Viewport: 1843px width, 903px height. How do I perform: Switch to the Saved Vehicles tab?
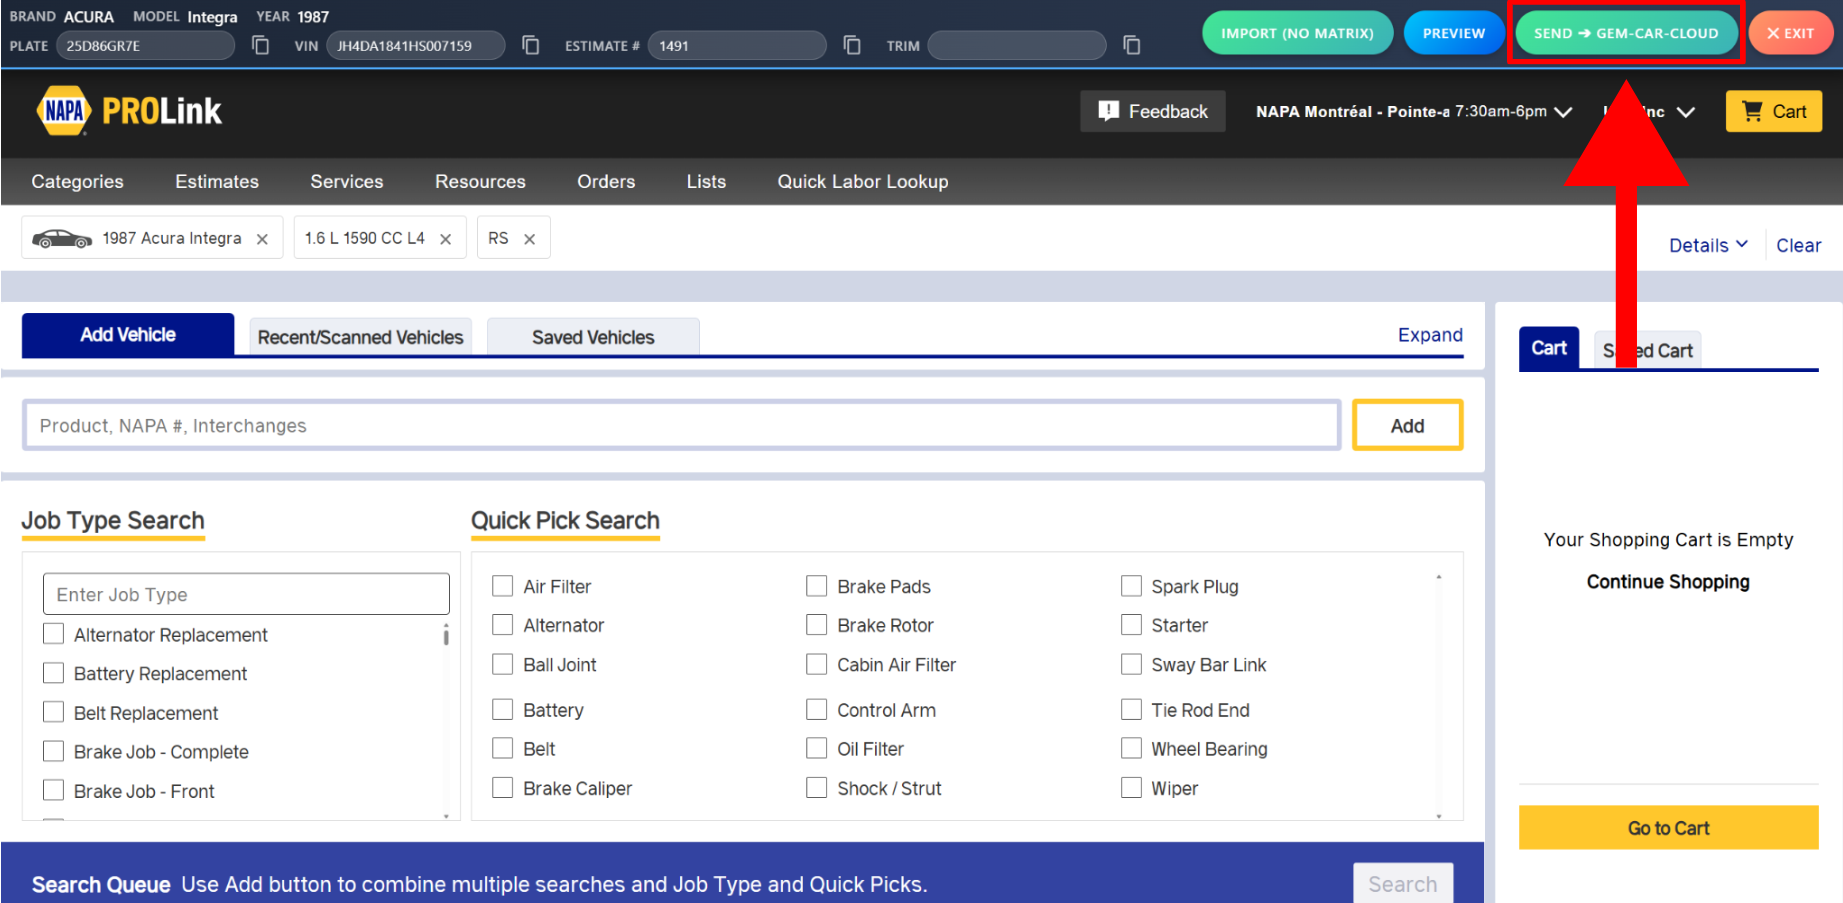point(593,337)
